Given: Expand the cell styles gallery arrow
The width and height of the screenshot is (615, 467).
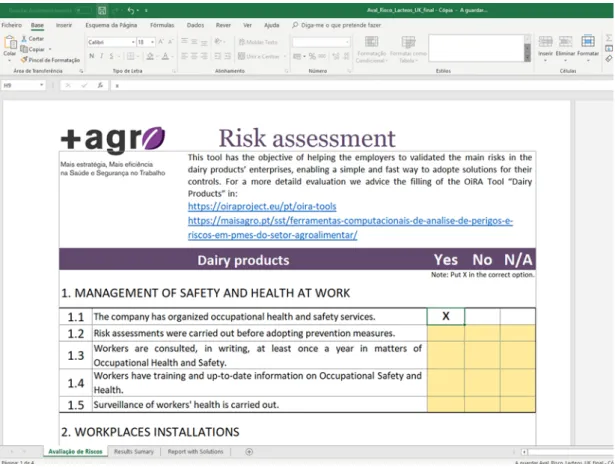Looking at the screenshot, I should point(528,58).
